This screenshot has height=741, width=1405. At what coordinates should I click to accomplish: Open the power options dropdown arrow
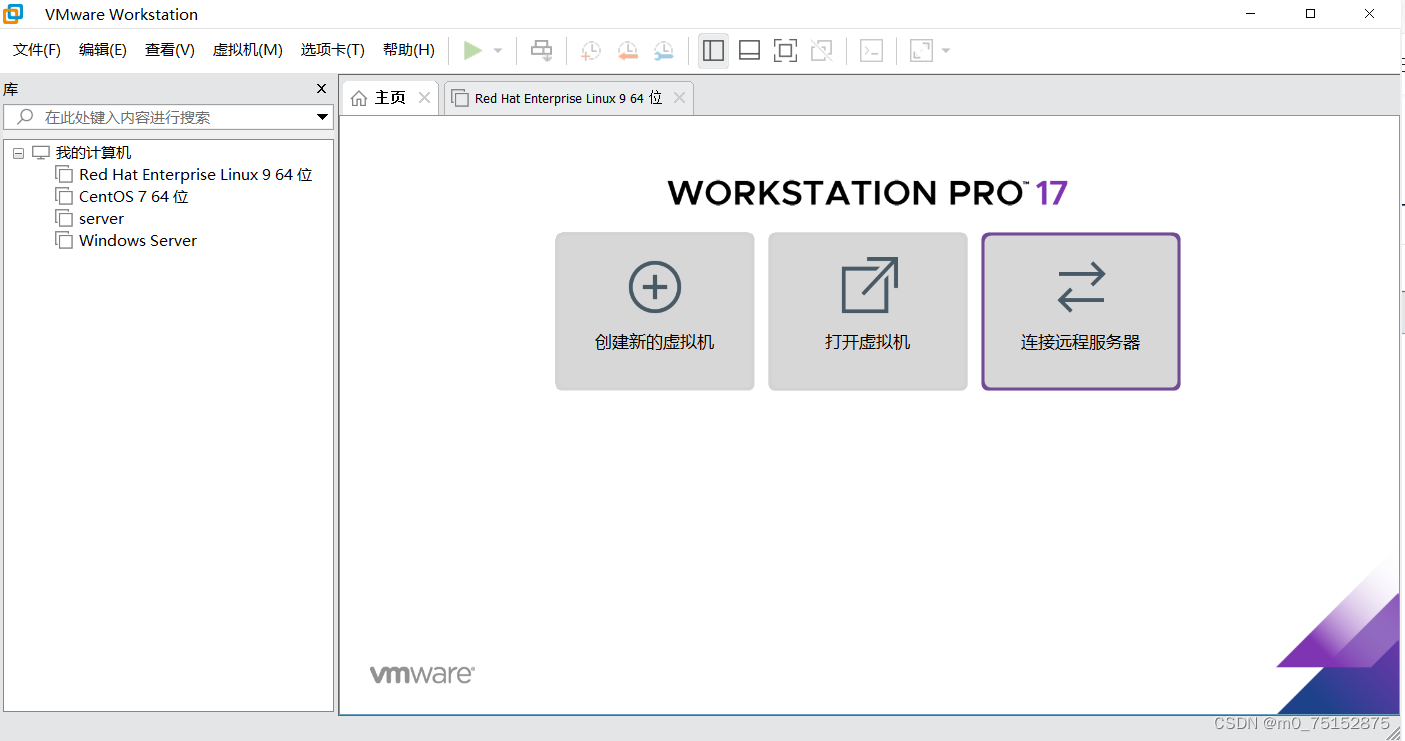click(498, 51)
